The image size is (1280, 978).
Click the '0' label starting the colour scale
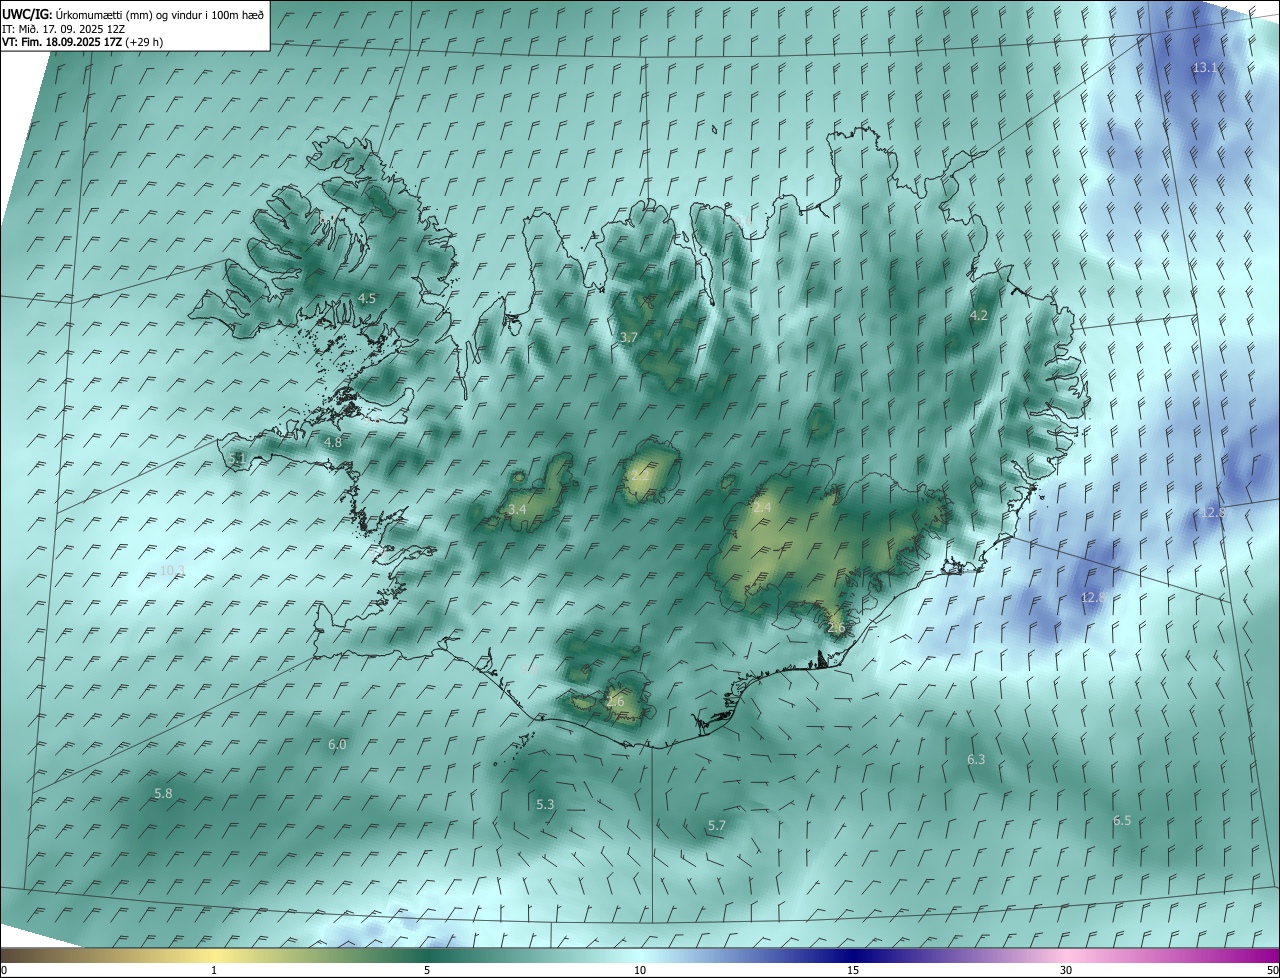(x=4, y=970)
